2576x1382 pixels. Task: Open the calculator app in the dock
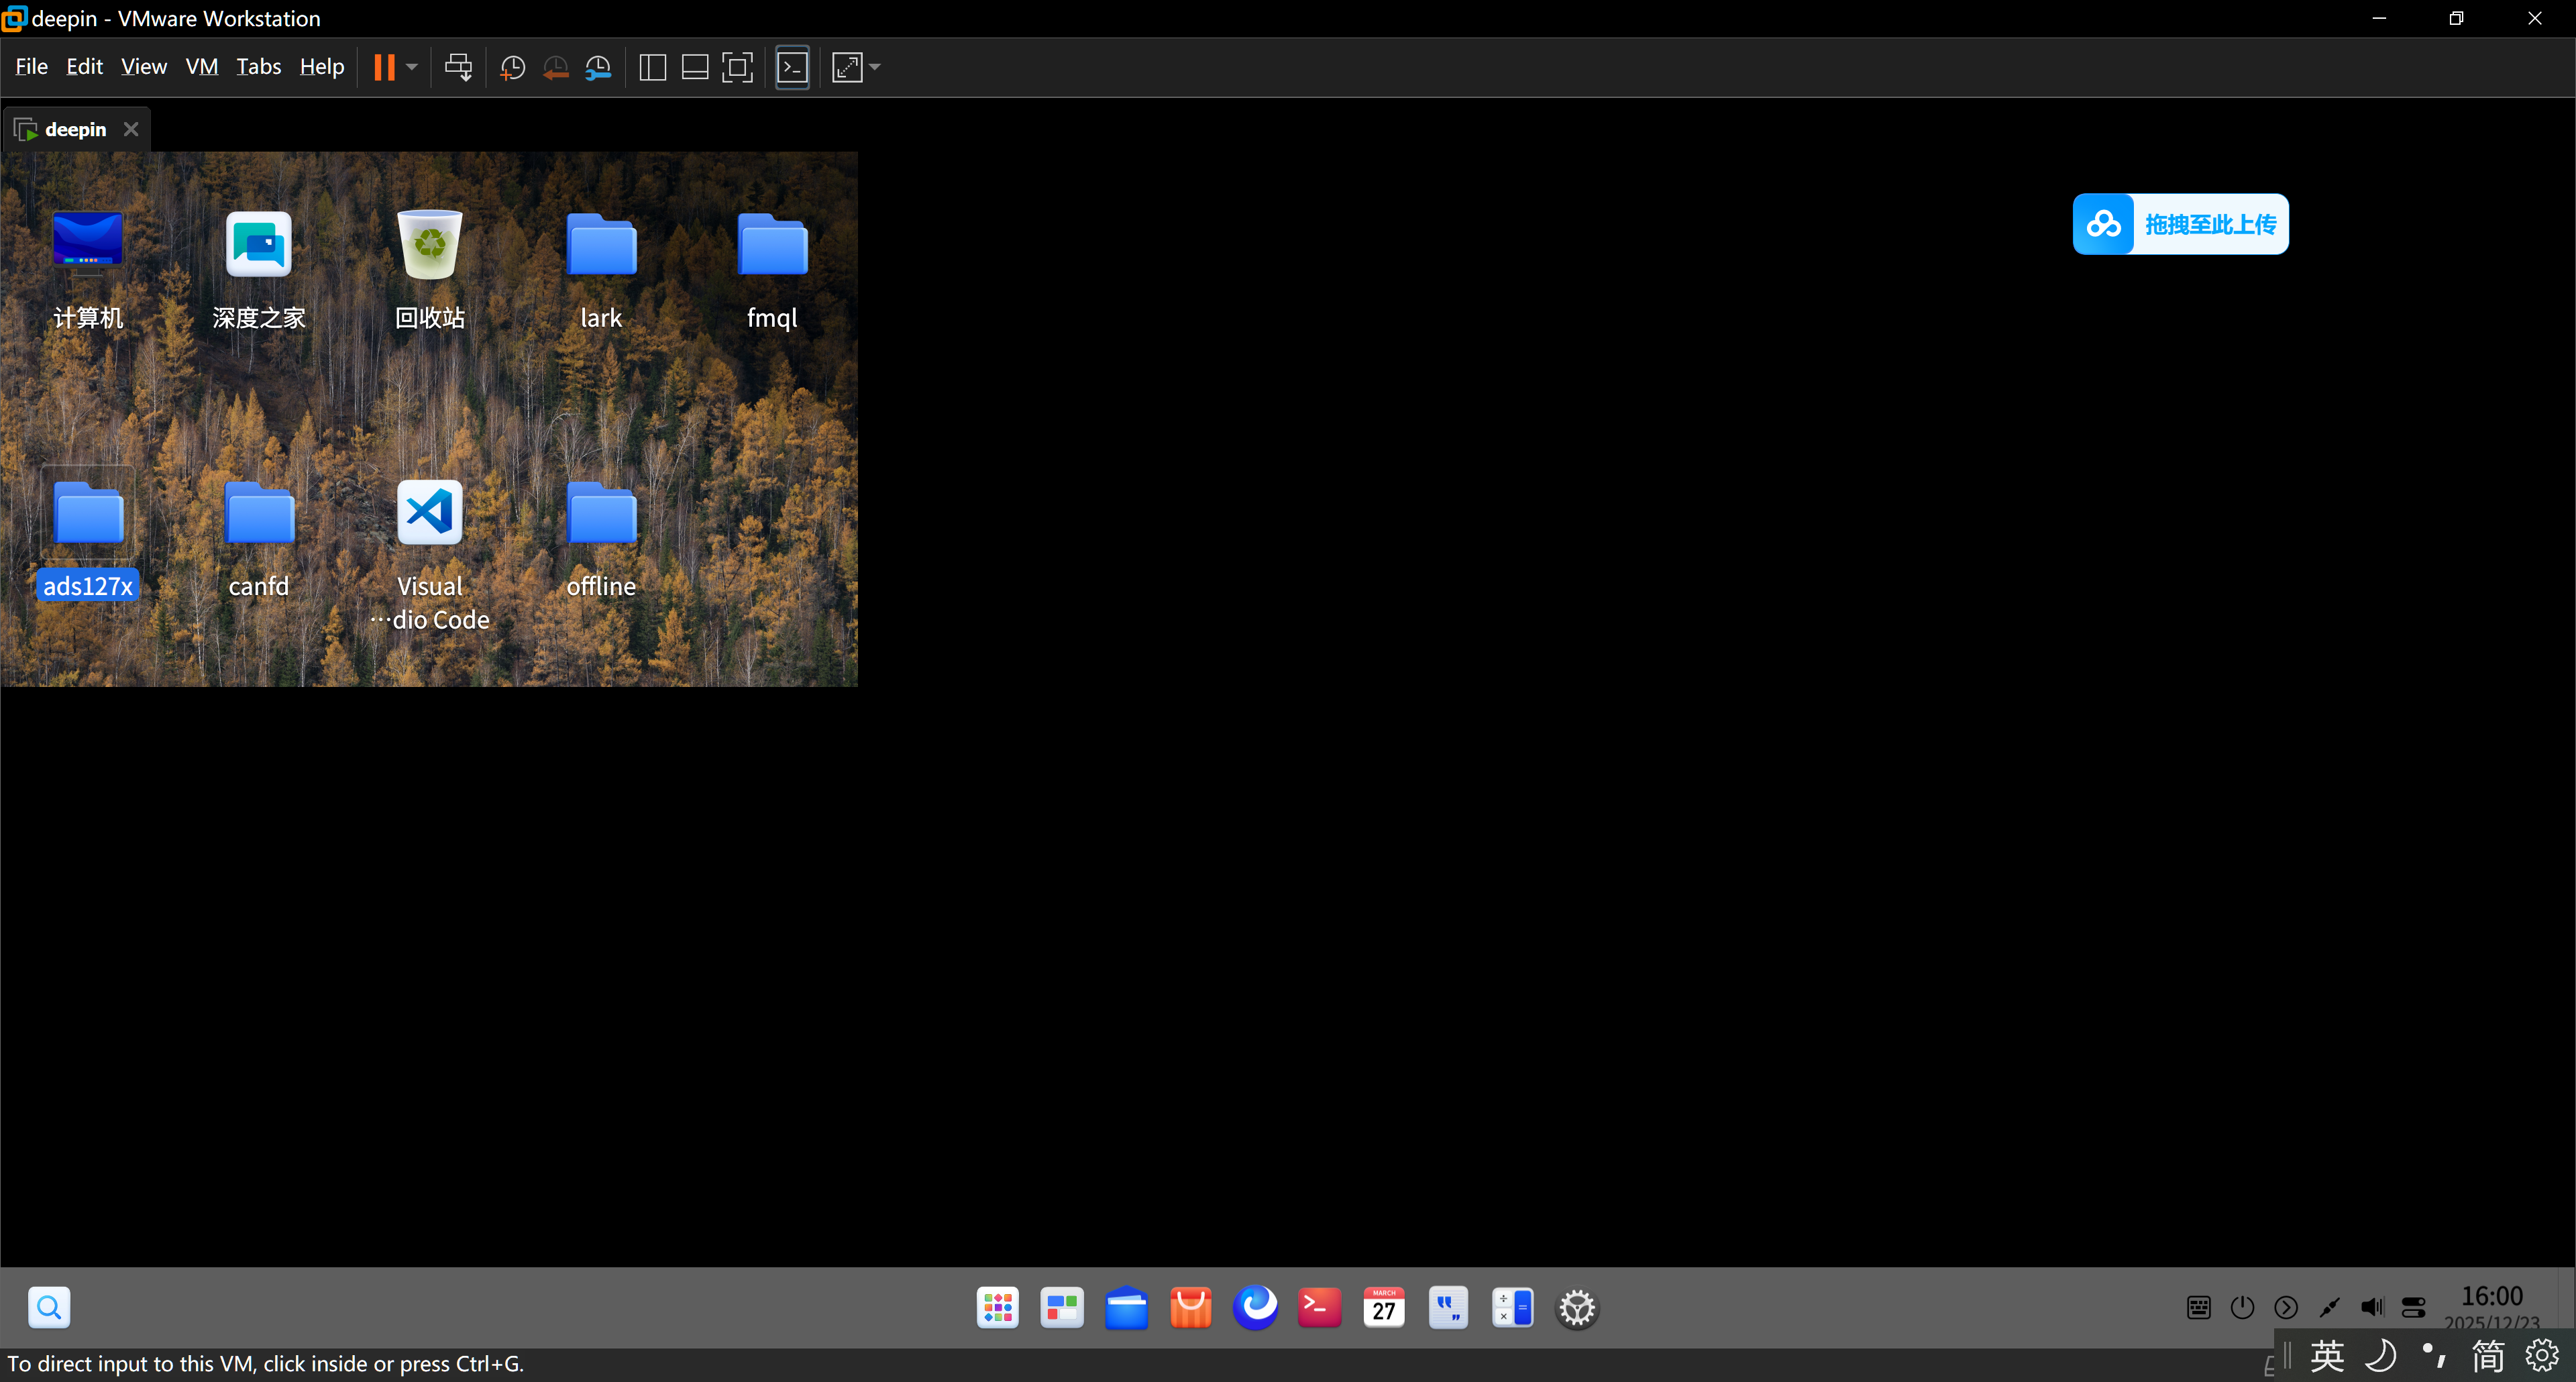(1513, 1307)
